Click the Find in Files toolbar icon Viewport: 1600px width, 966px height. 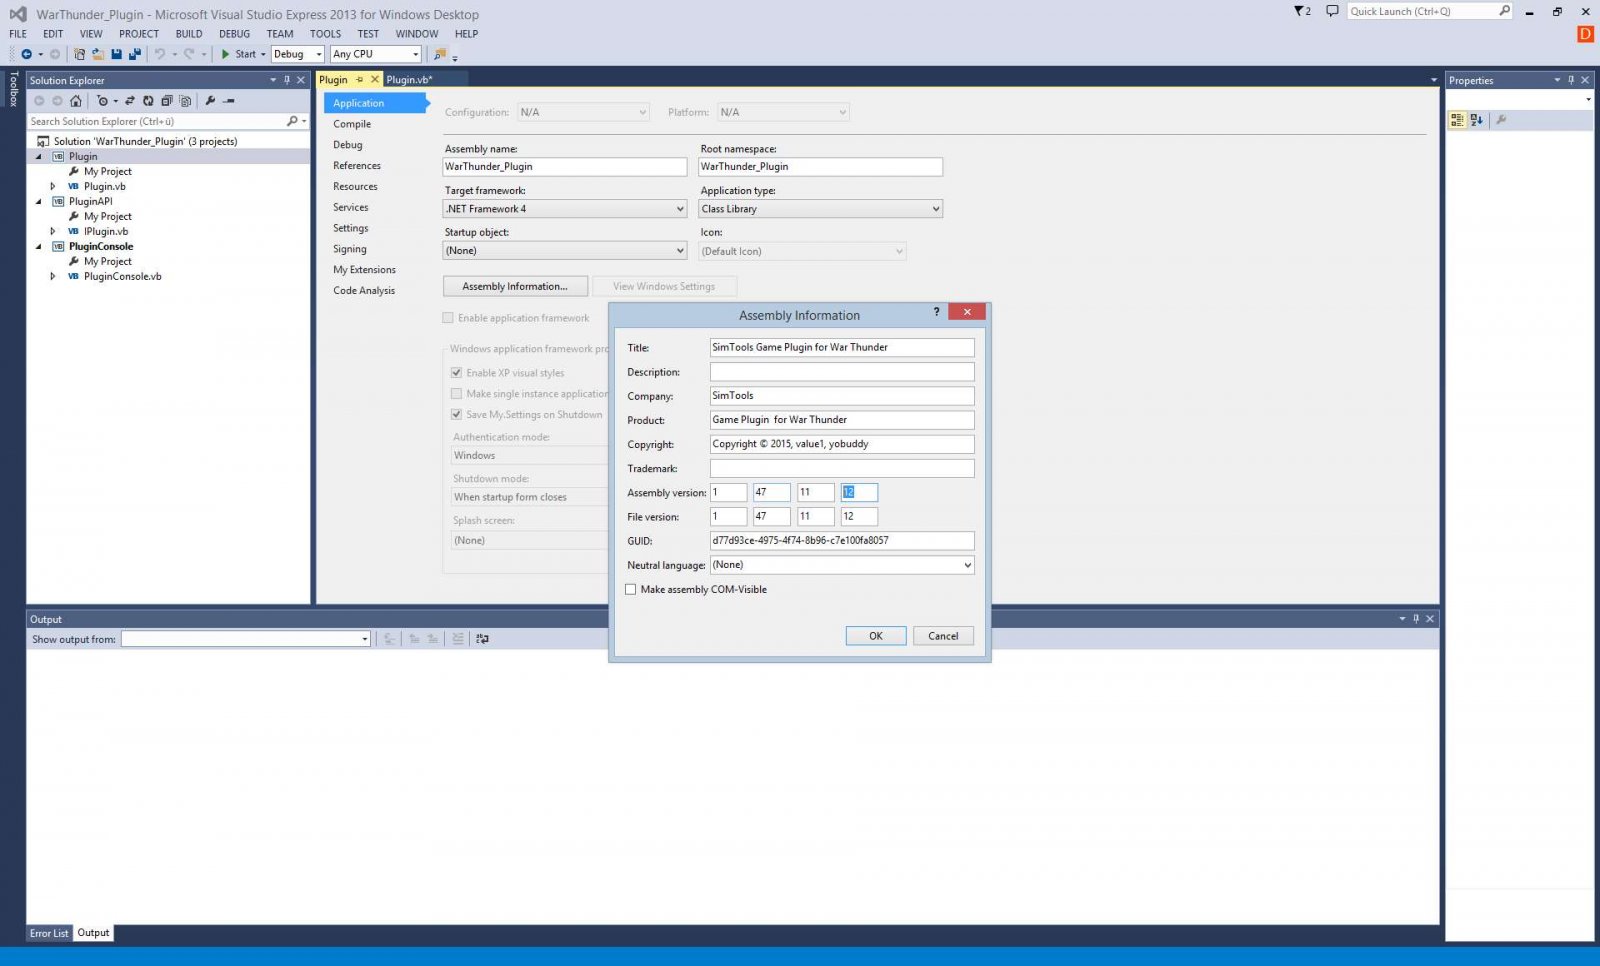pos(439,54)
